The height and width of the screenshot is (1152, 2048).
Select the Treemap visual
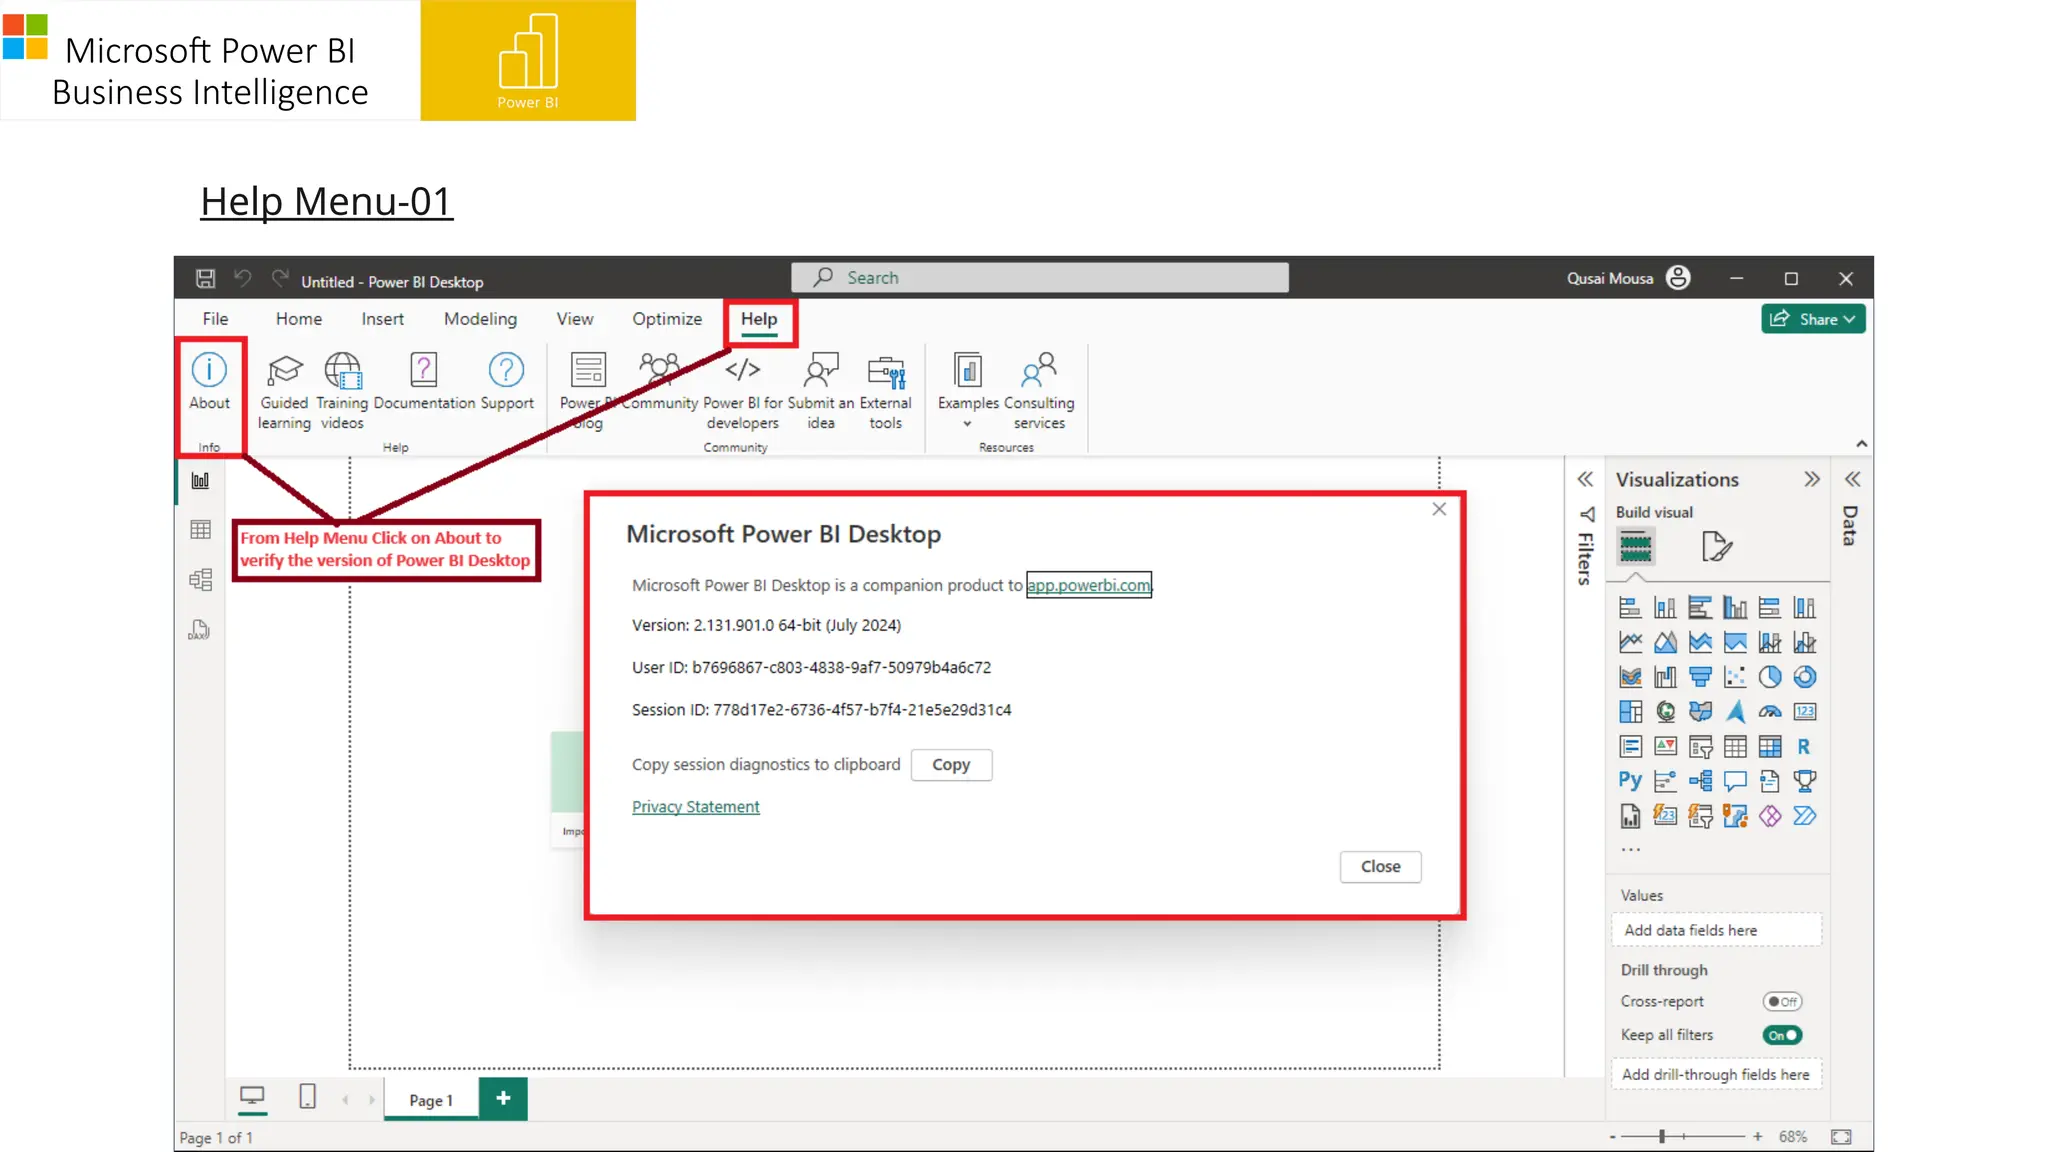tap(1630, 712)
